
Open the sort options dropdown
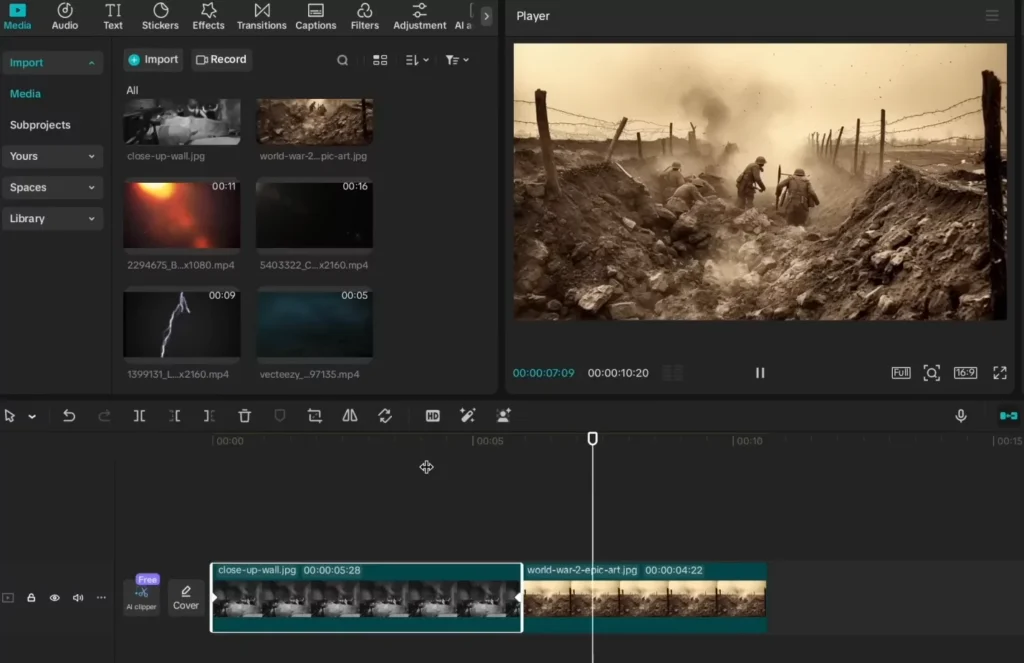pyautogui.click(x=417, y=60)
